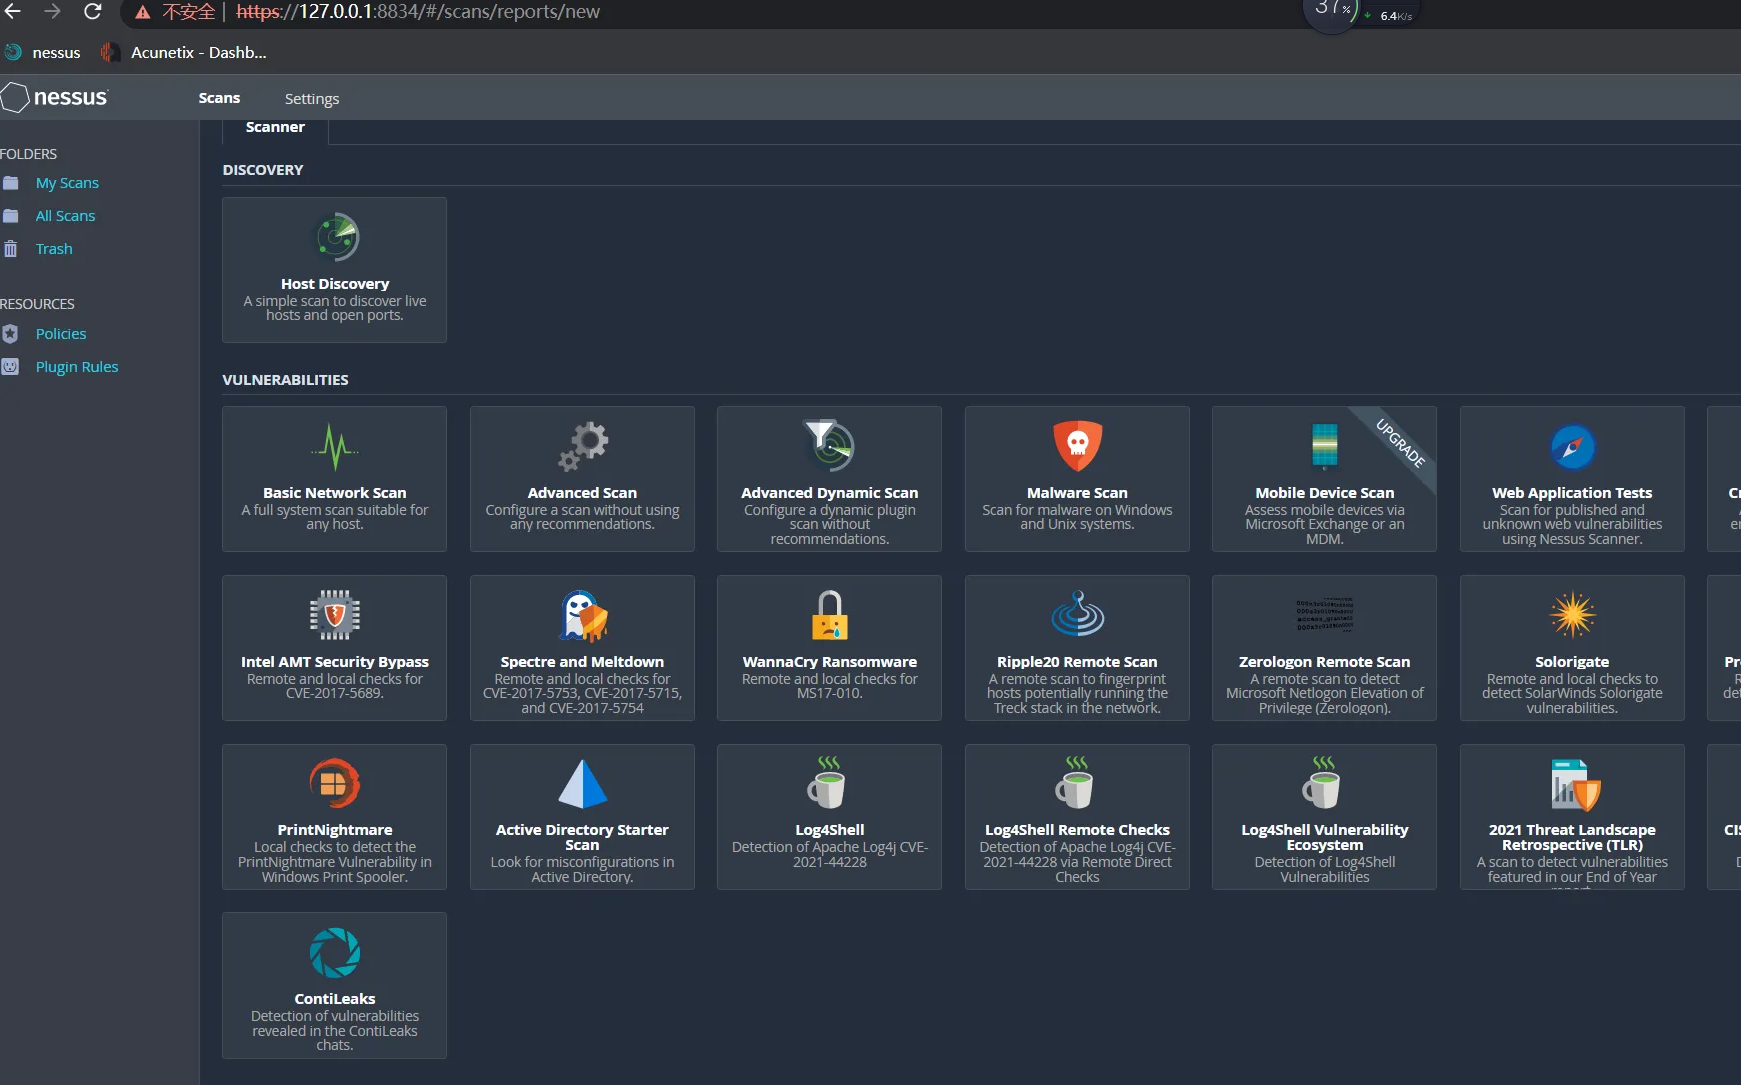Select the Host Discovery template title
1741x1085 pixels.
335,284
